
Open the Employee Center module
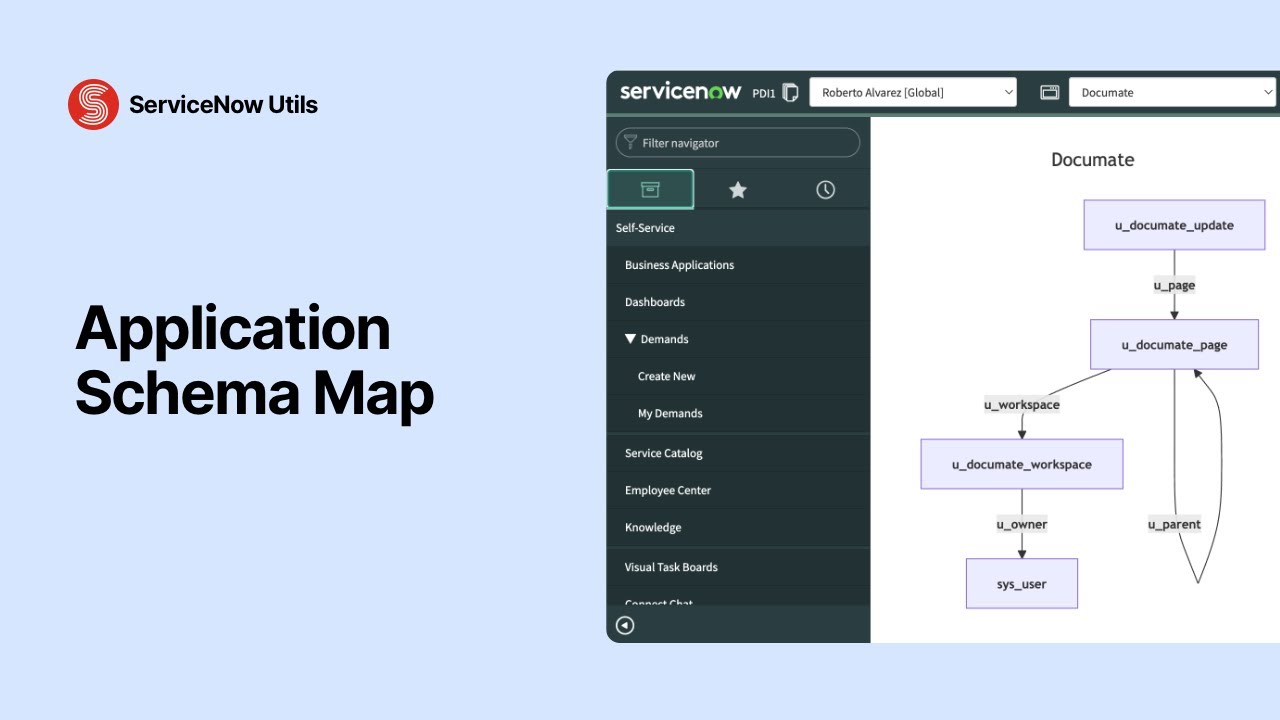[738, 490]
